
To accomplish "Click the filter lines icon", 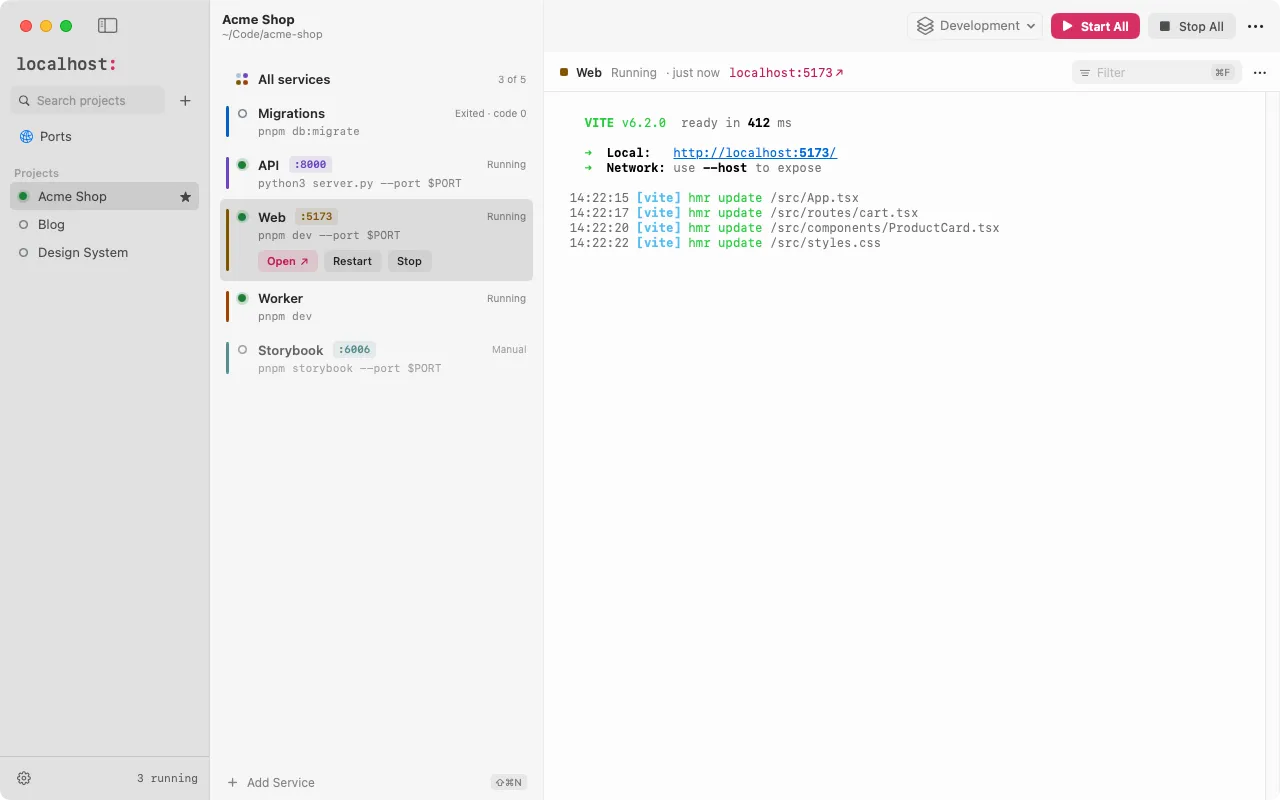I will coord(1085,73).
